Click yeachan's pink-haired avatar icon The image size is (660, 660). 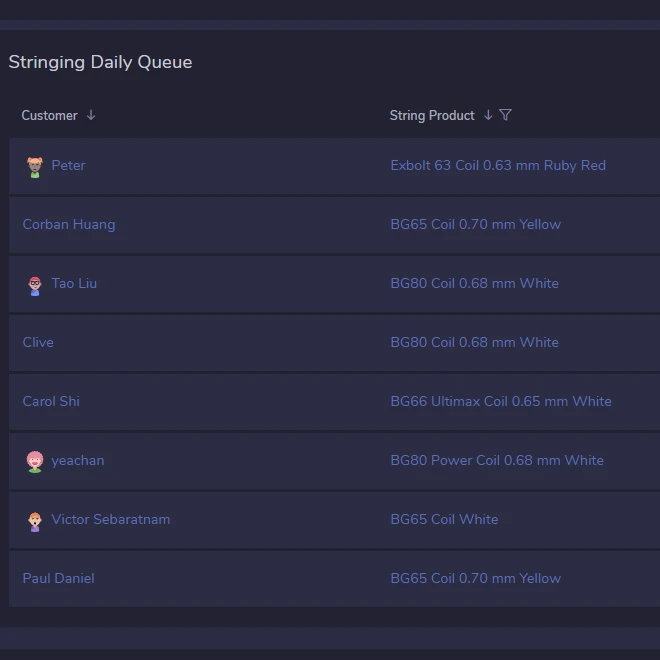pyautogui.click(x=35, y=461)
